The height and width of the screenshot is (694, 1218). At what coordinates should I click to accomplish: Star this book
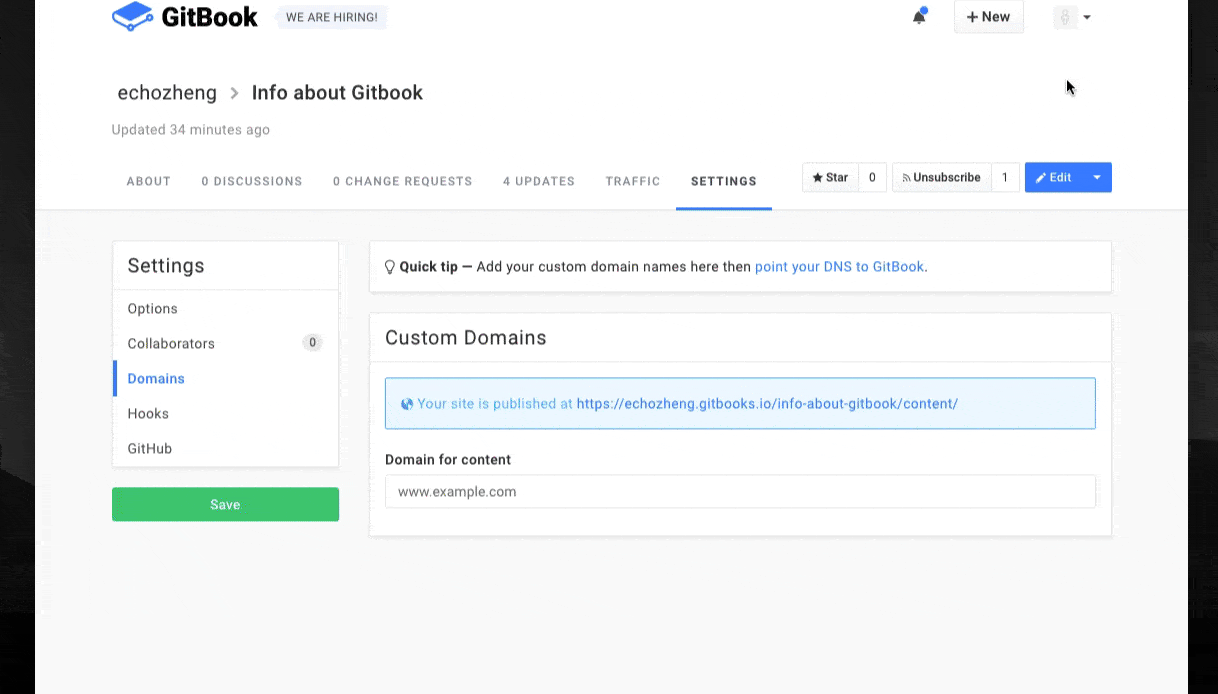click(x=830, y=177)
